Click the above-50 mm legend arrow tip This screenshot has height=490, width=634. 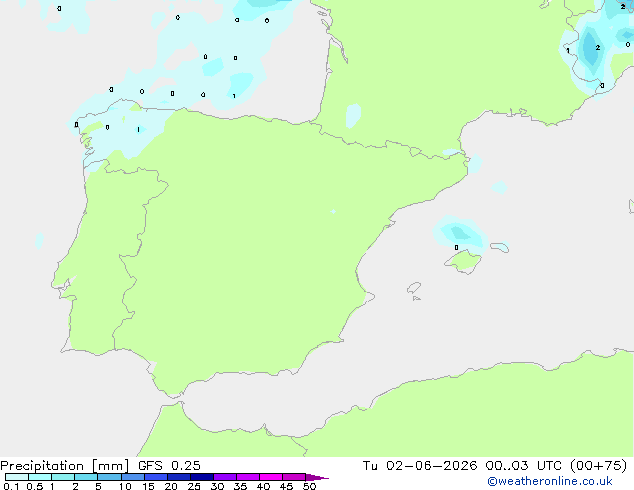(317, 477)
